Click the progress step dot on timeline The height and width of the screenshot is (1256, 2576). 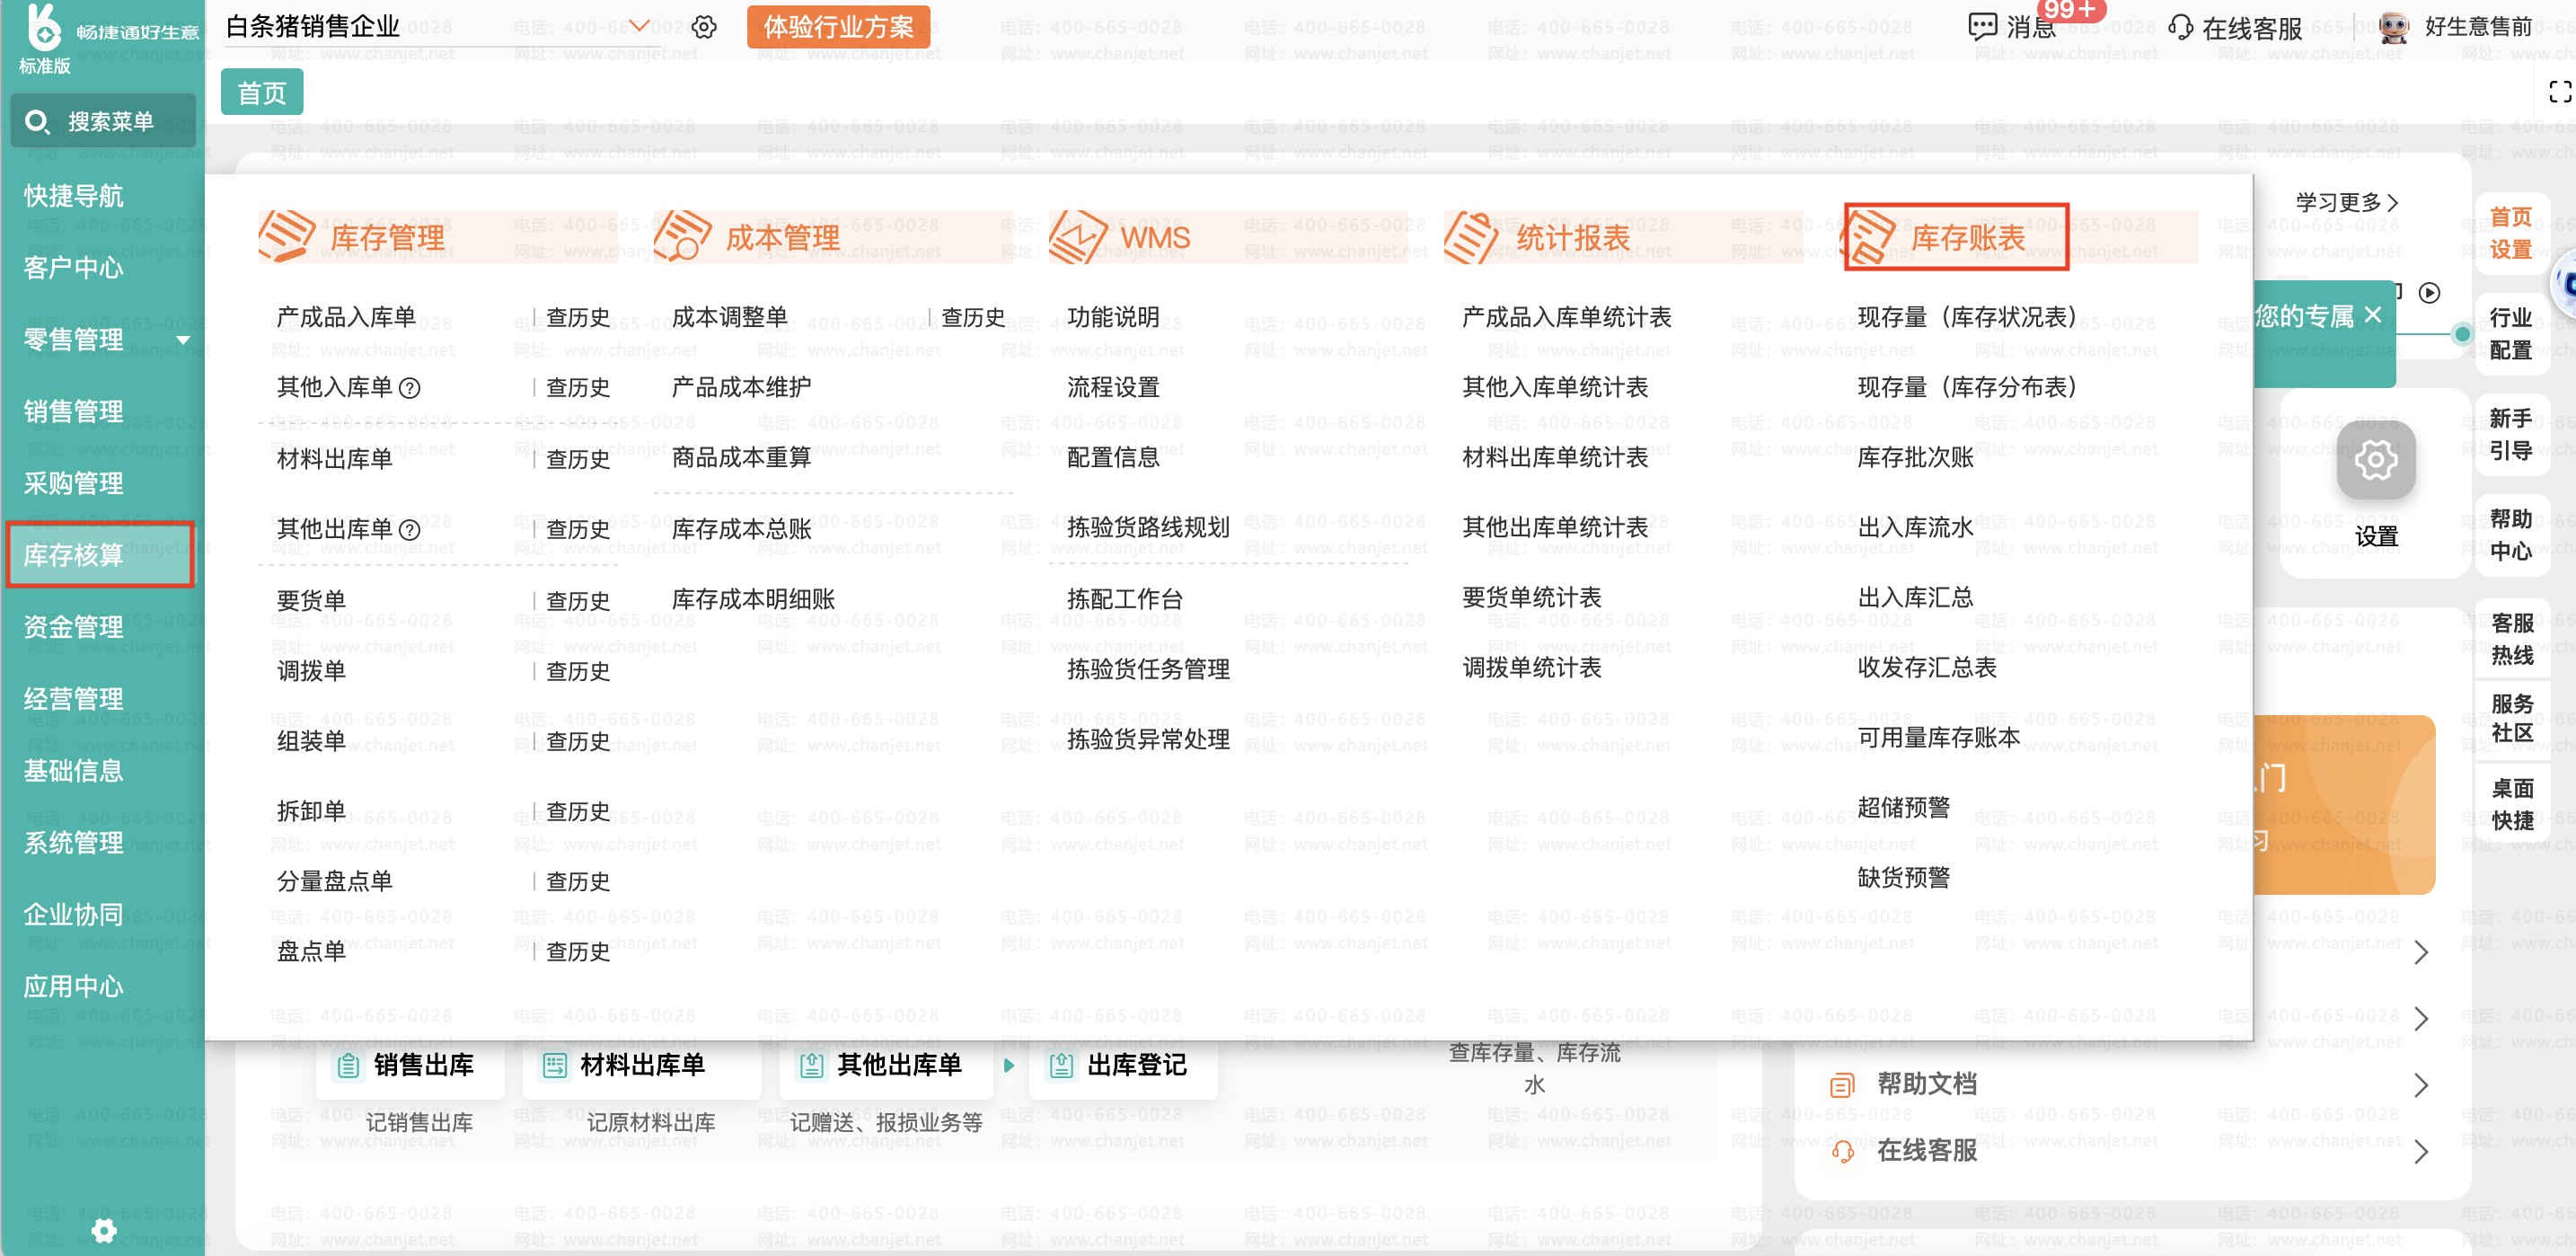click(x=2462, y=334)
